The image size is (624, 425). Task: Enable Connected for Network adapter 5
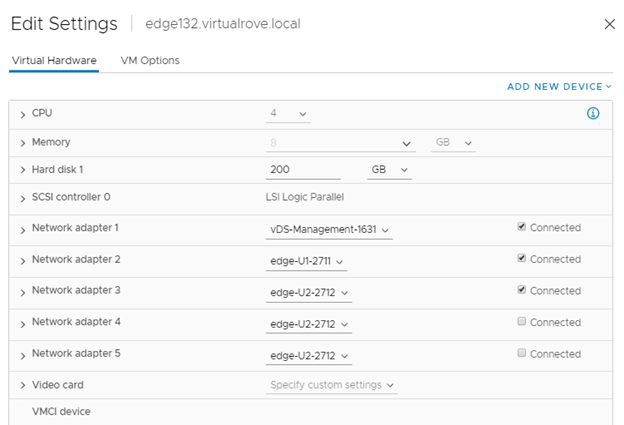[x=522, y=354]
